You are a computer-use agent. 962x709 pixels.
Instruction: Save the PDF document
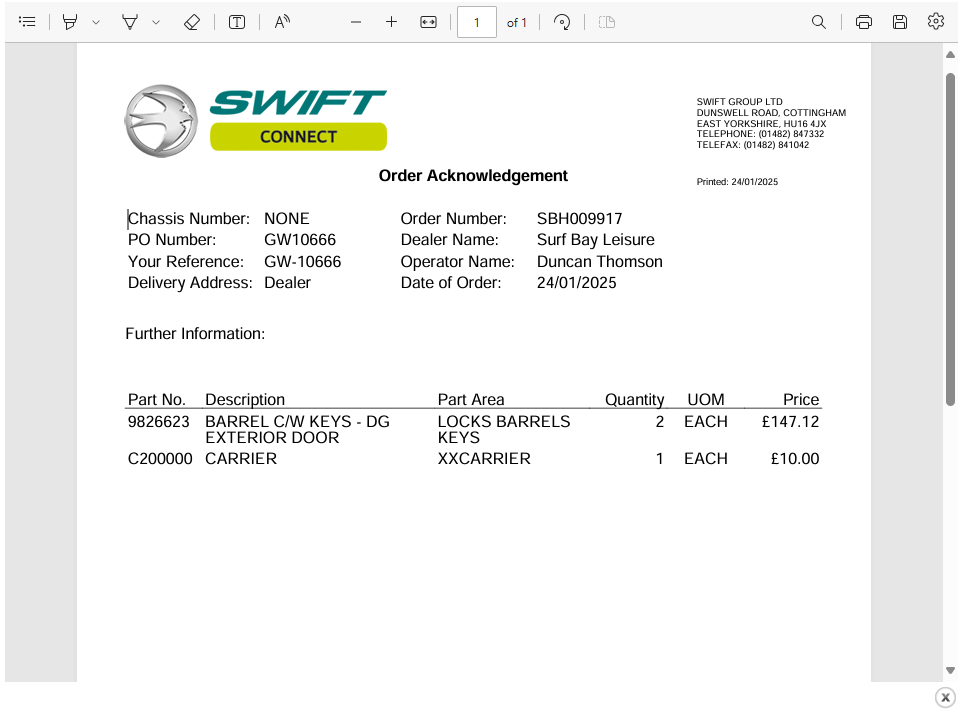[900, 22]
